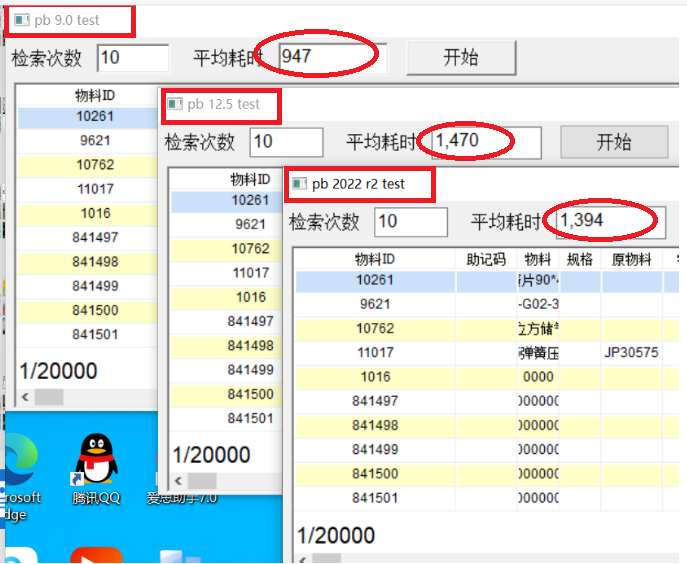Viewport: 687px width, 564px height.
Task: Click 物料ID column header in pb 12.5 window
Action: point(250,179)
